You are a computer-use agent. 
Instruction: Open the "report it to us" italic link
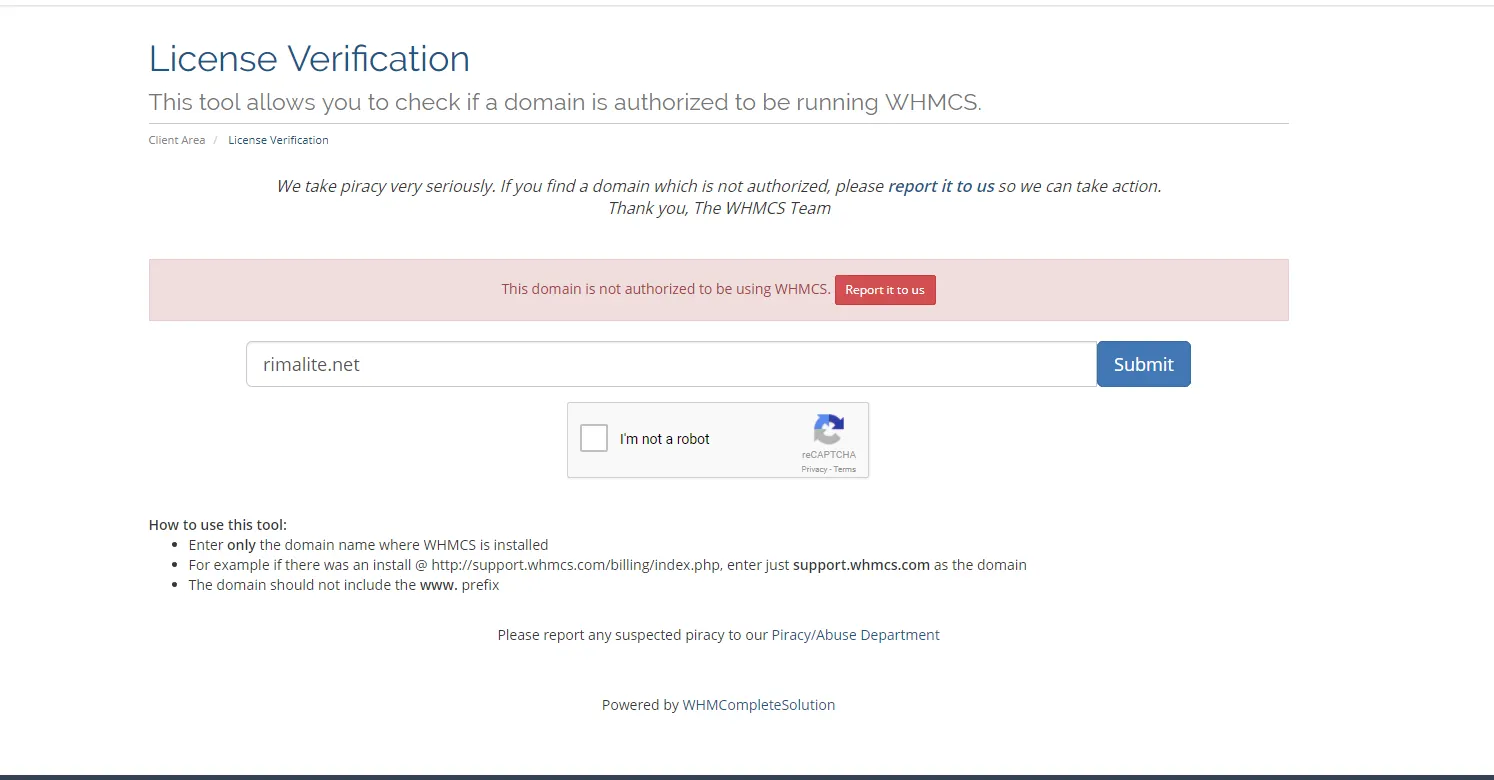click(x=941, y=186)
